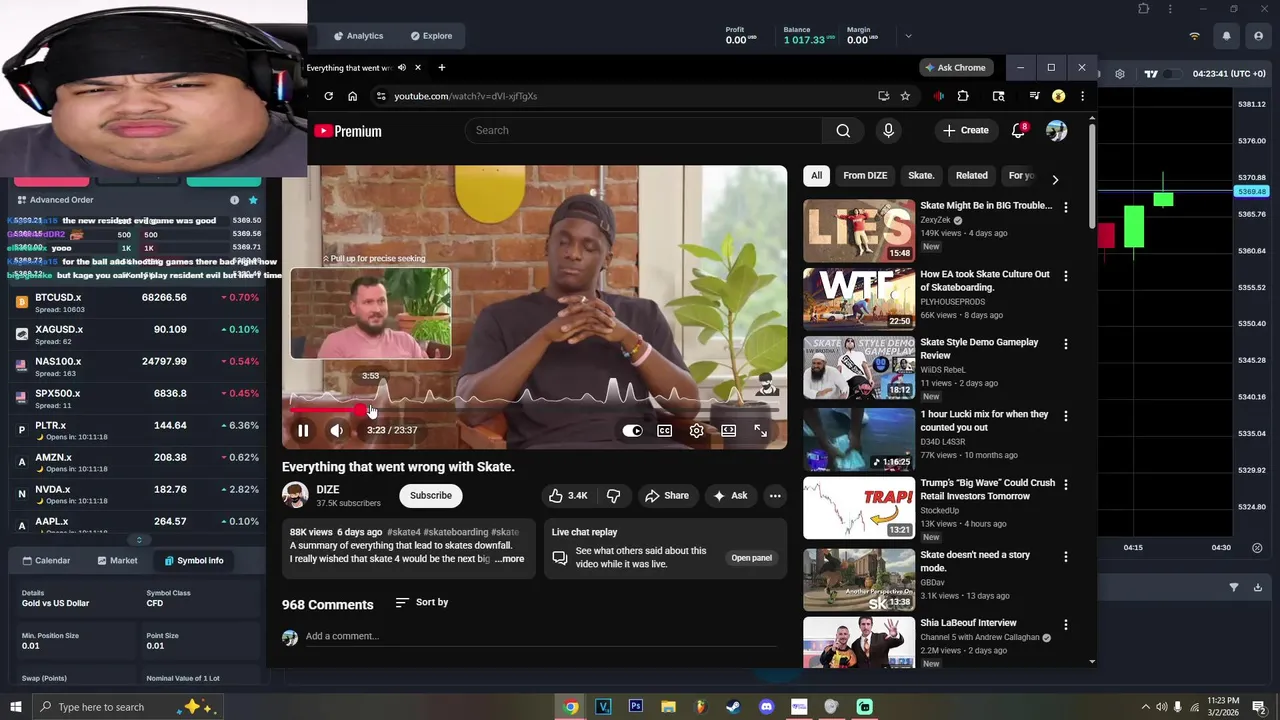Open the Calendar tab
The height and width of the screenshot is (720, 1280).
pyautogui.click(x=46, y=561)
